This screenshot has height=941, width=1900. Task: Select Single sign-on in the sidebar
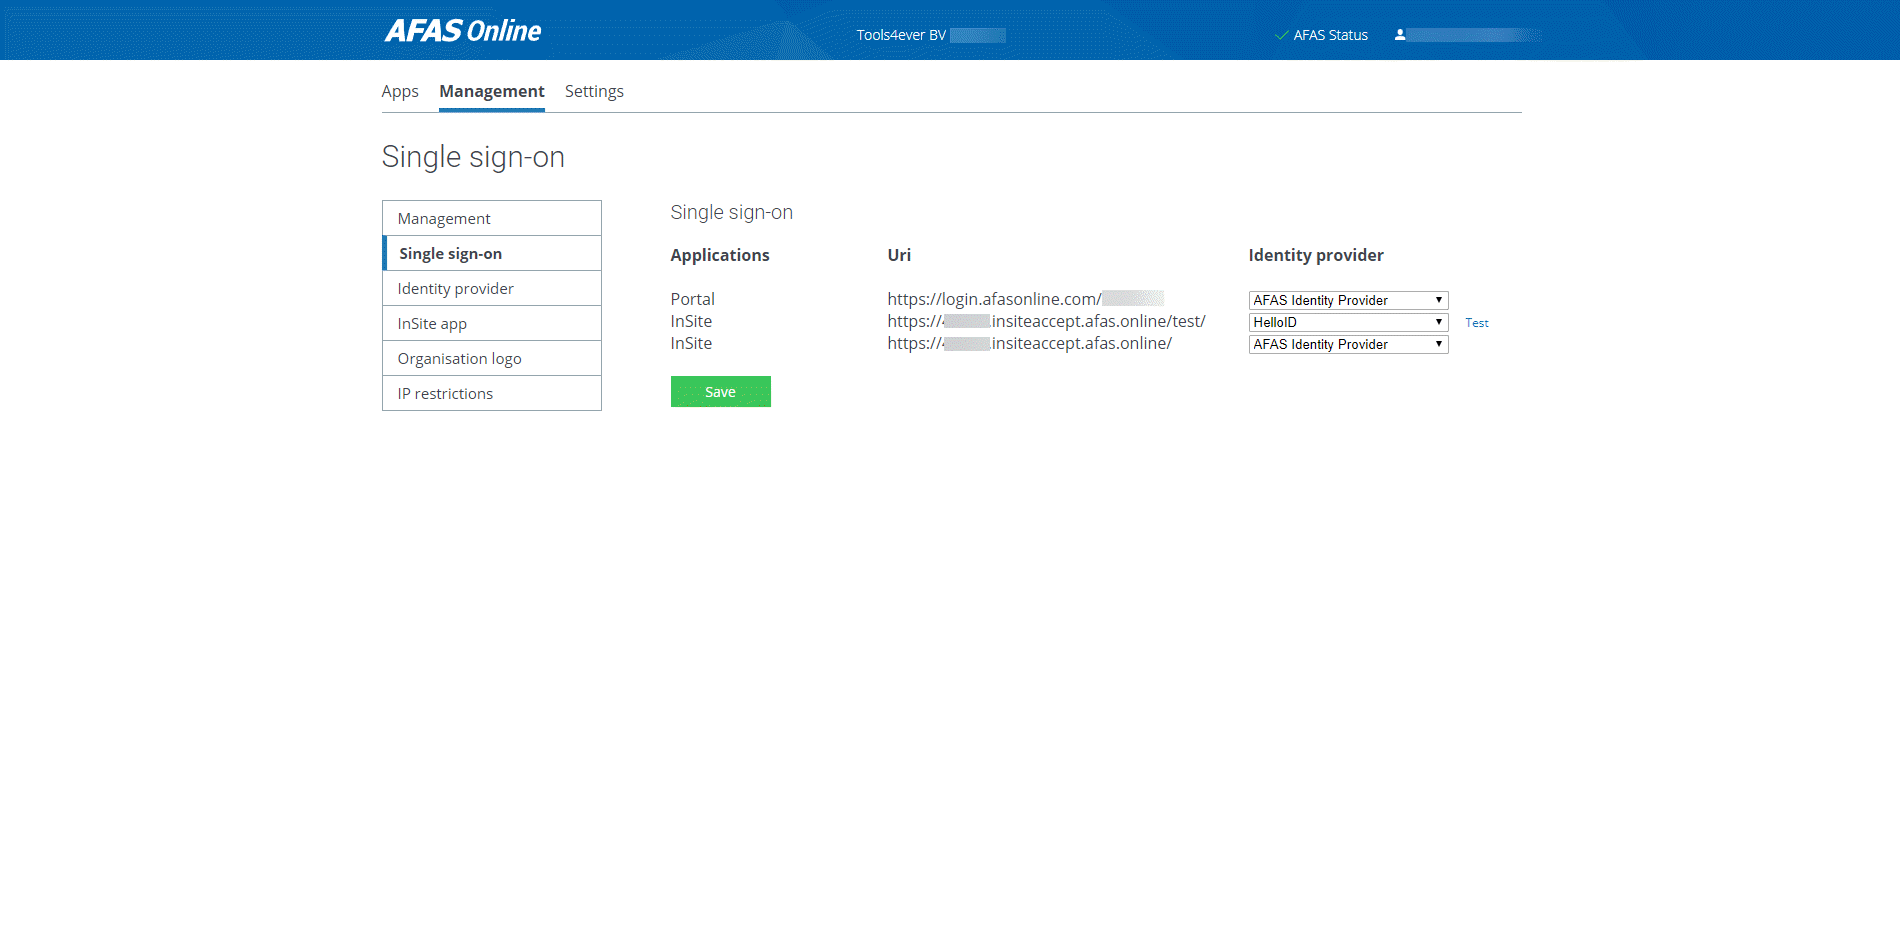(492, 253)
